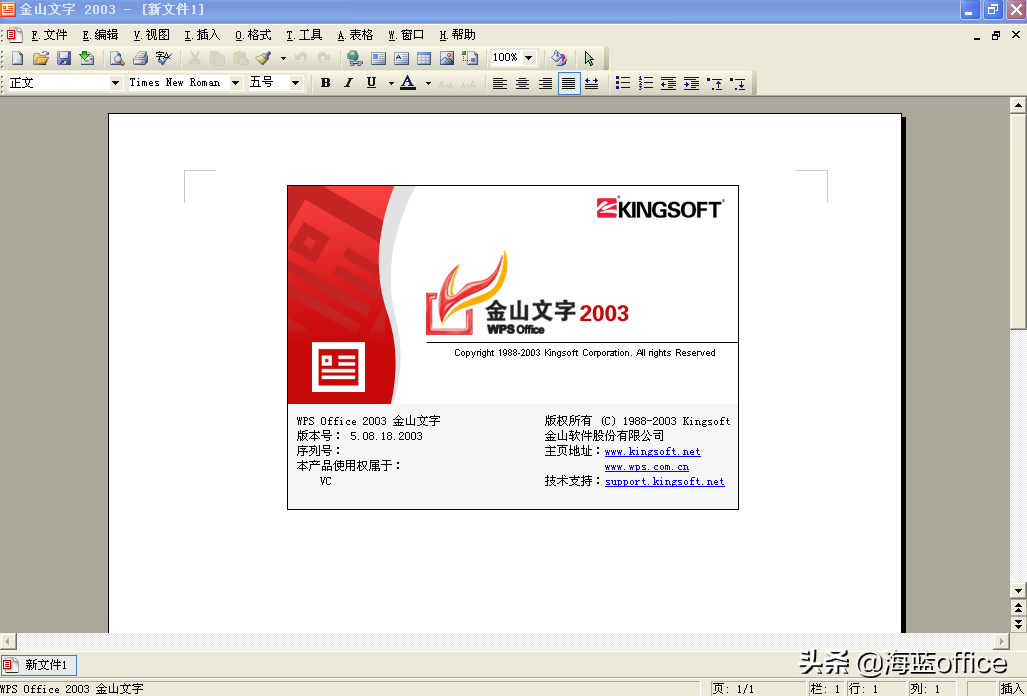Open the www.wps.com.cn link
Image resolution: width=1027 pixels, height=696 pixels.
click(646, 467)
